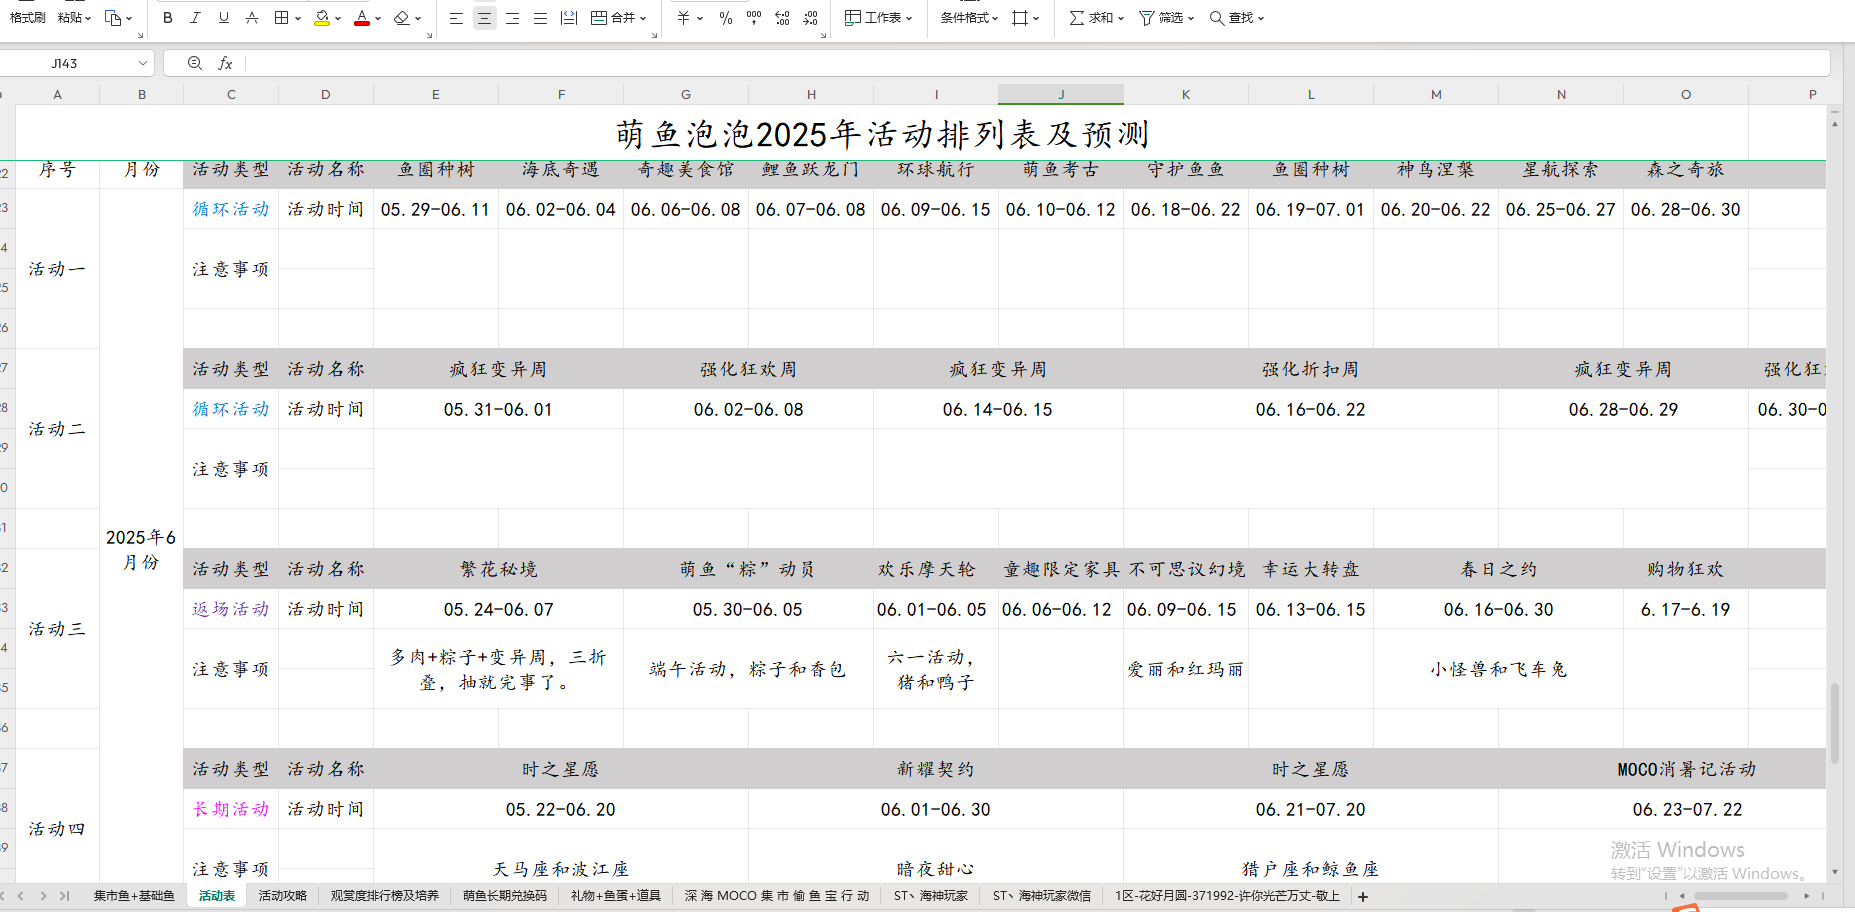1855x912 pixels.
Task: Jump to last sheet arrow
Action: point(65,896)
